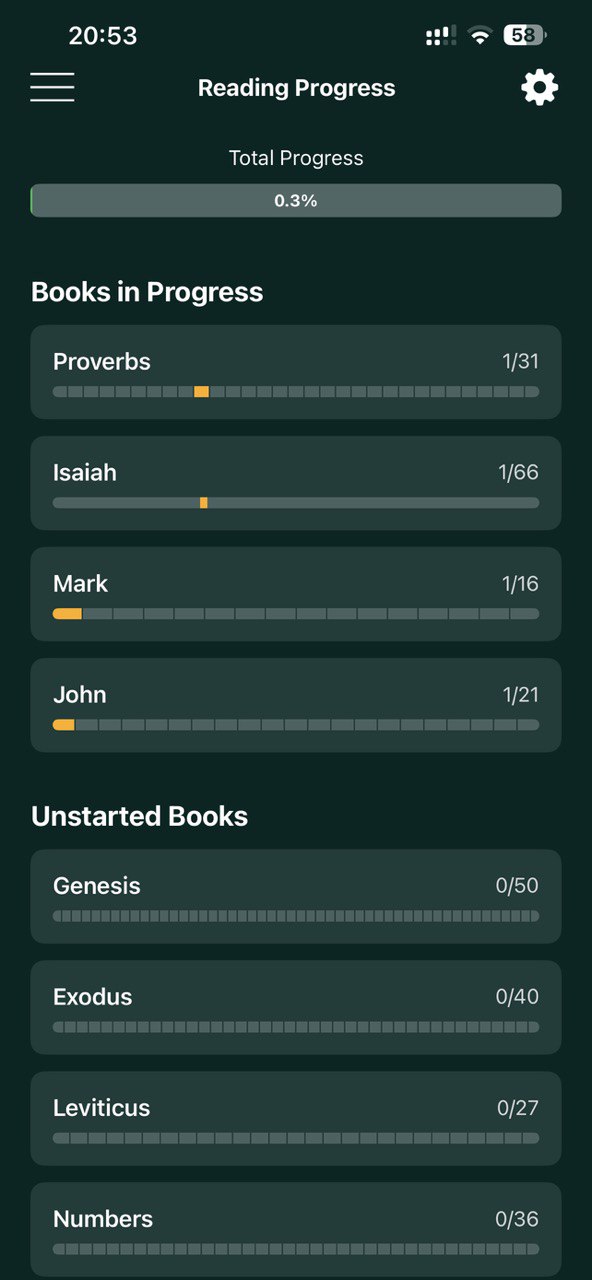This screenshot has width=592, height=1280.
Task: Open the Isaiah reading progress card
Action: [x=296, y=483]
